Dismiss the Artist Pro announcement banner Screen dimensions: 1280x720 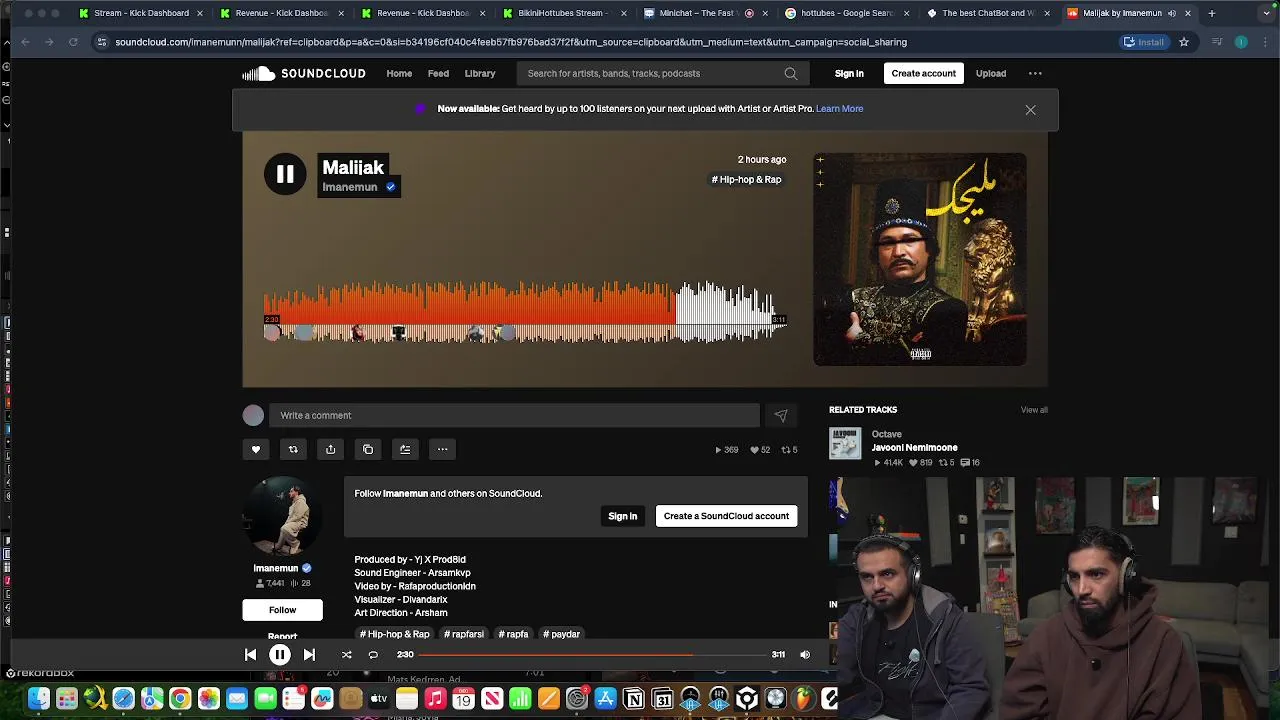click(x=1030, y=110)
